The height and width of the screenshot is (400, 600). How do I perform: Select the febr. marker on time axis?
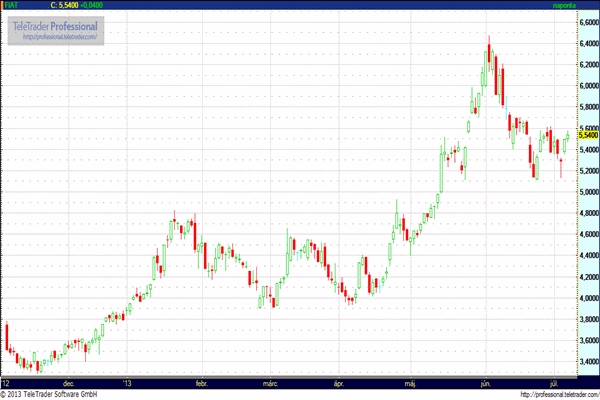pos(201,382)
